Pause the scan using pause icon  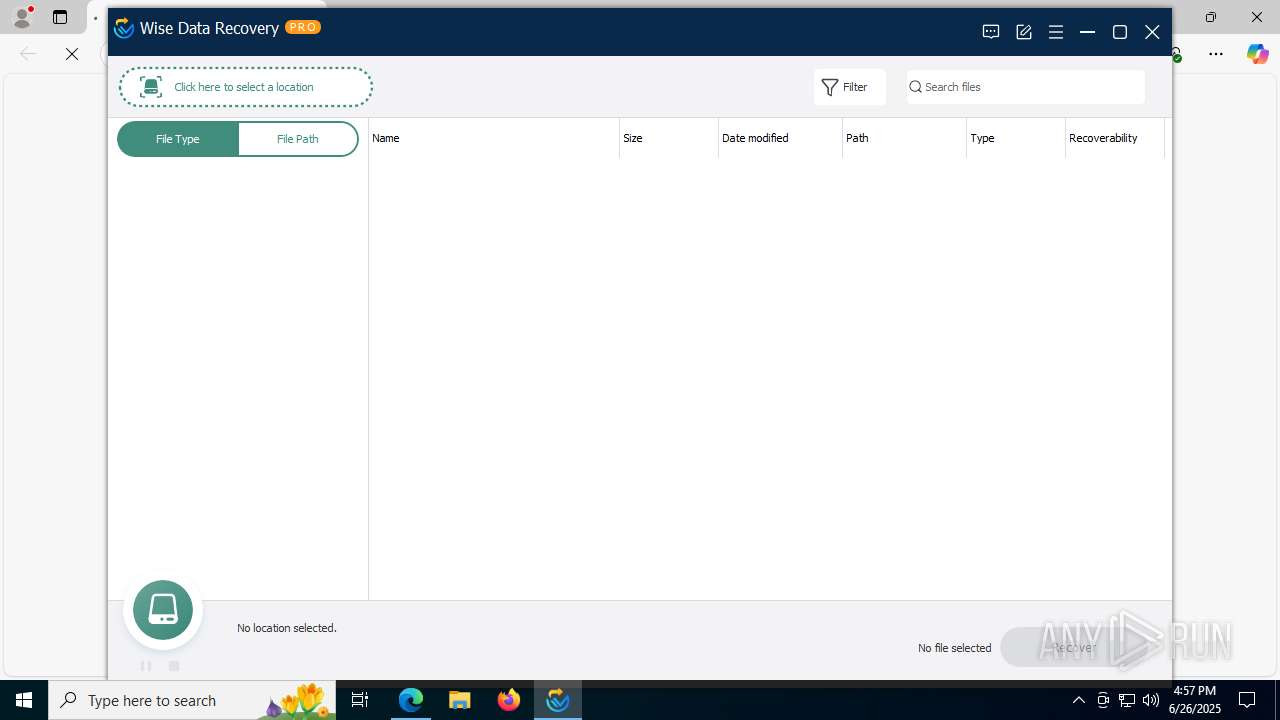tap(146, 666)
